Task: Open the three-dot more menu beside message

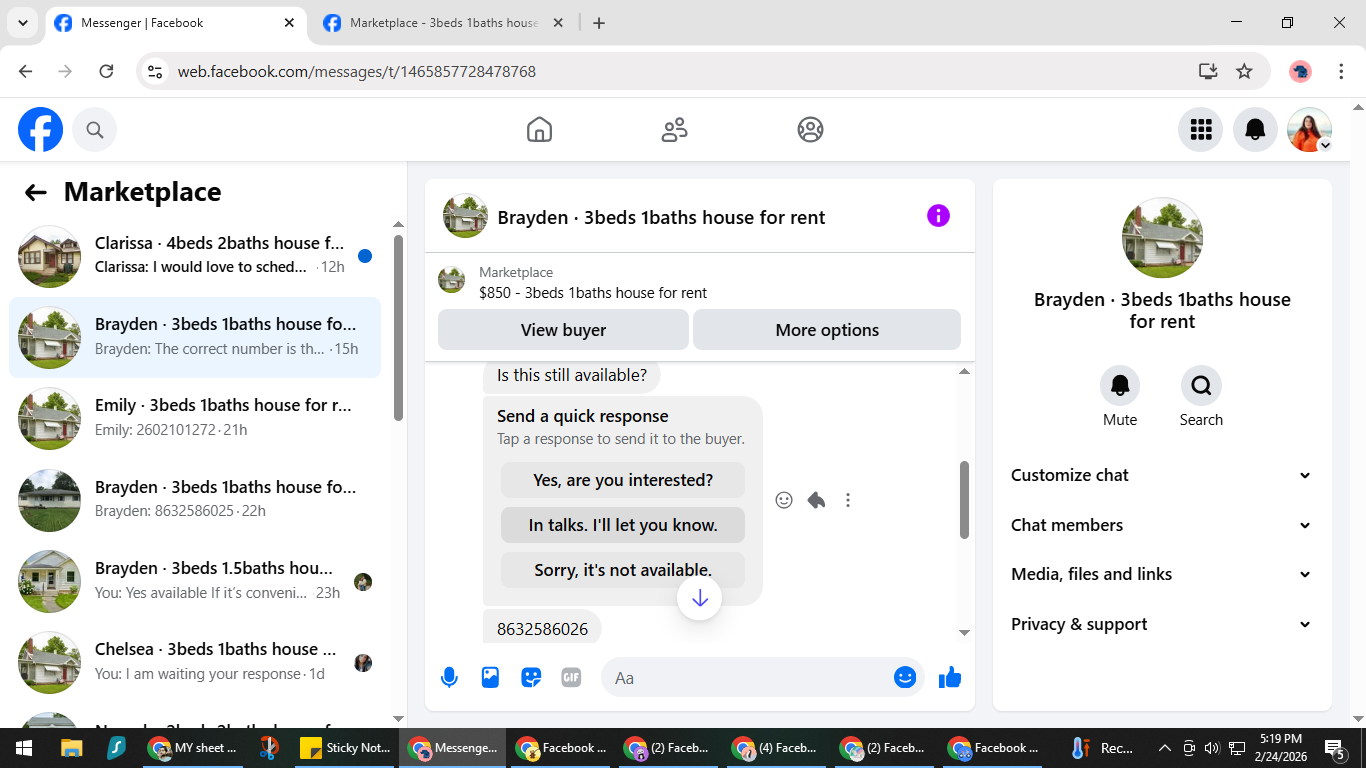Action: [x=848, y=500]
